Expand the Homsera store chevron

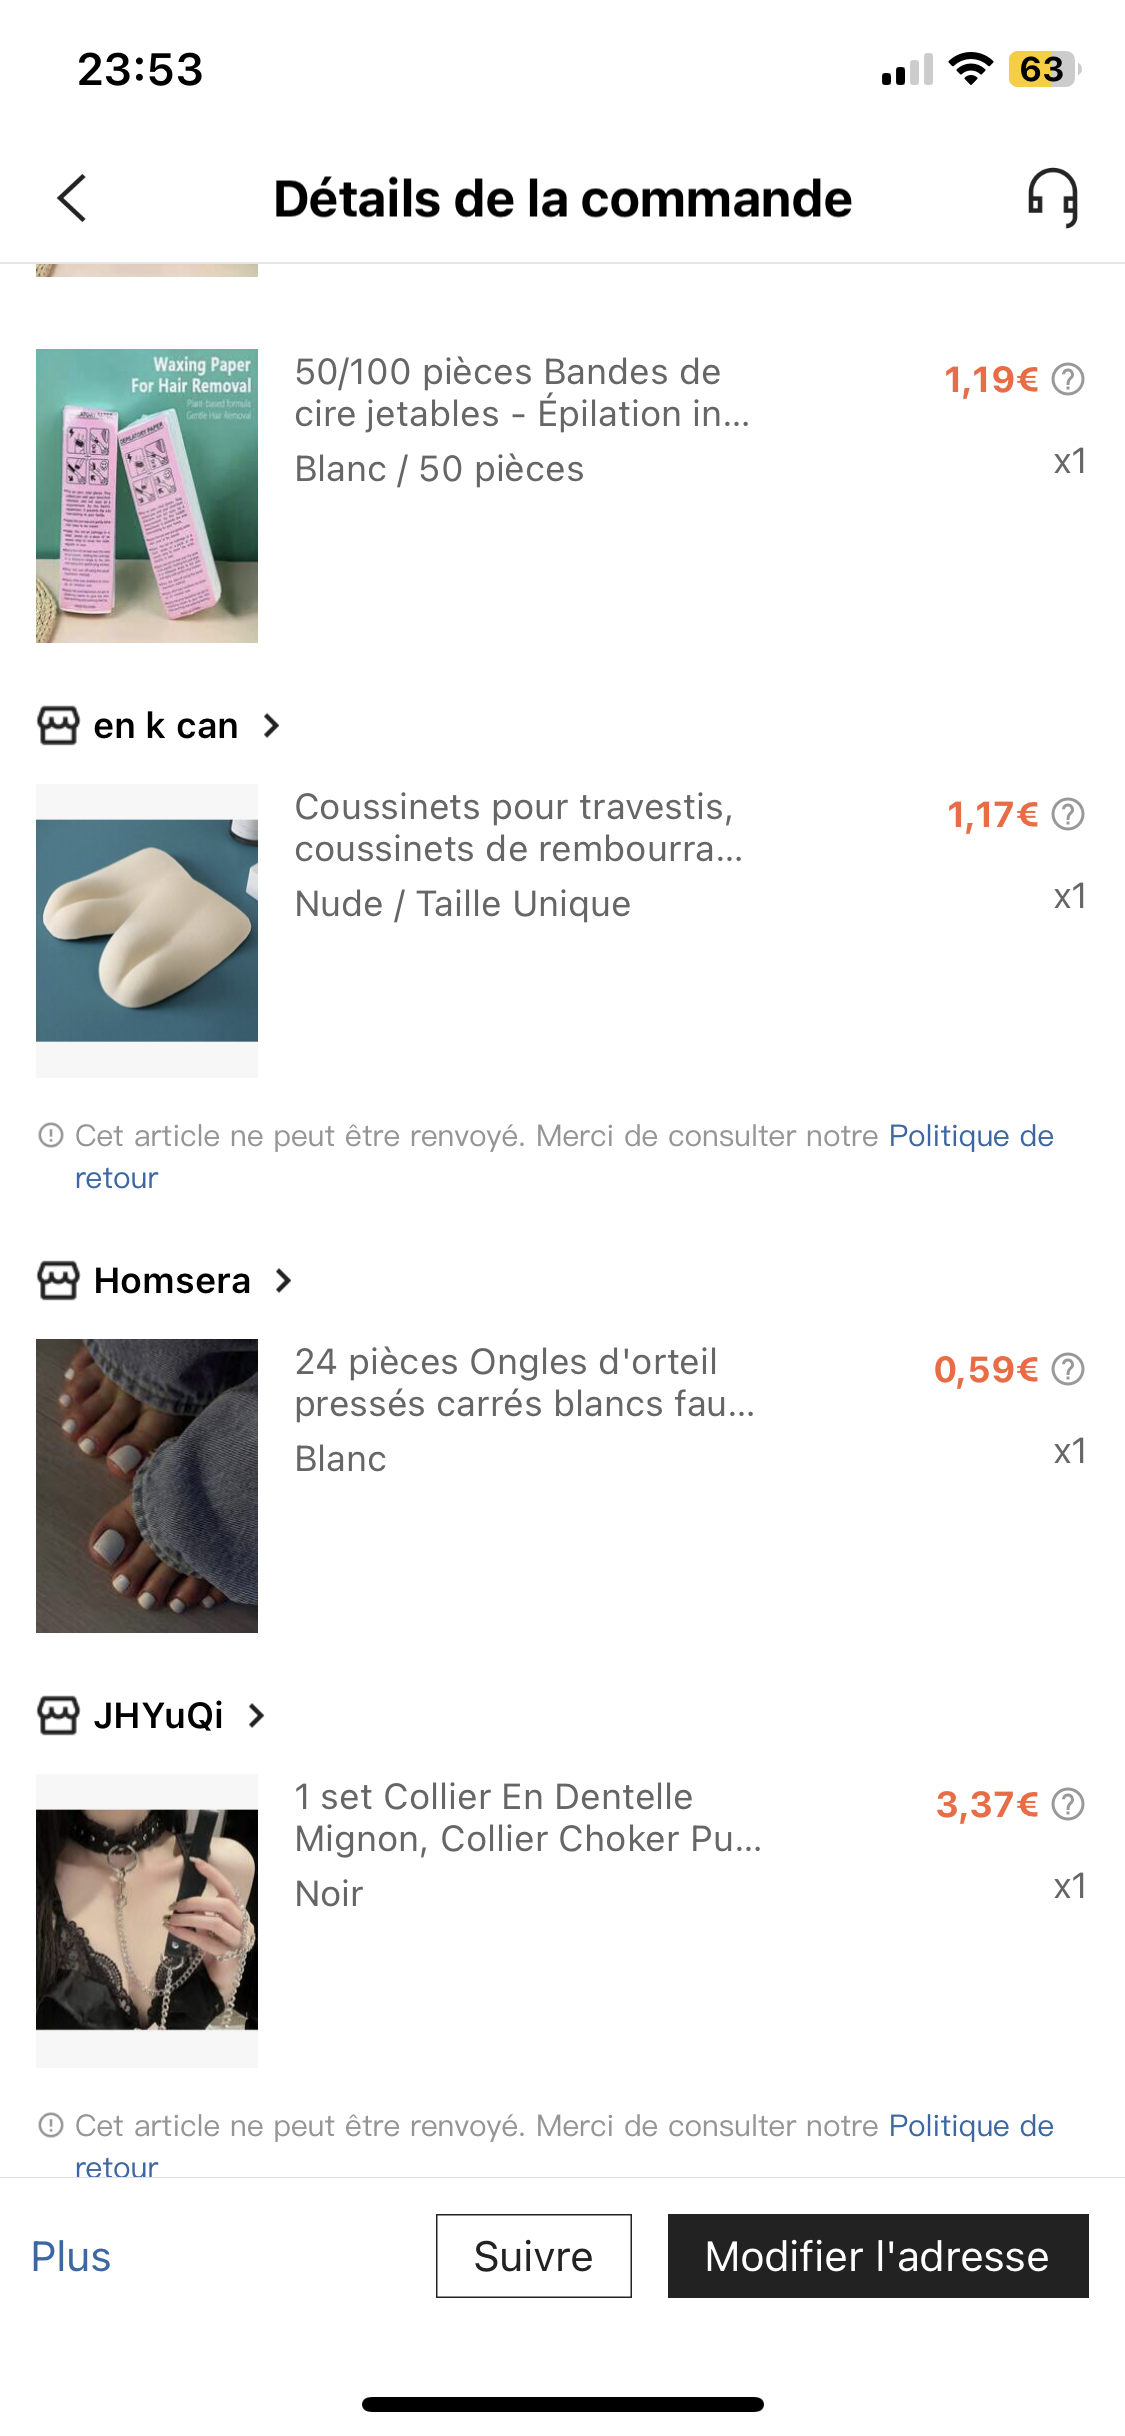coord(283,1281)
